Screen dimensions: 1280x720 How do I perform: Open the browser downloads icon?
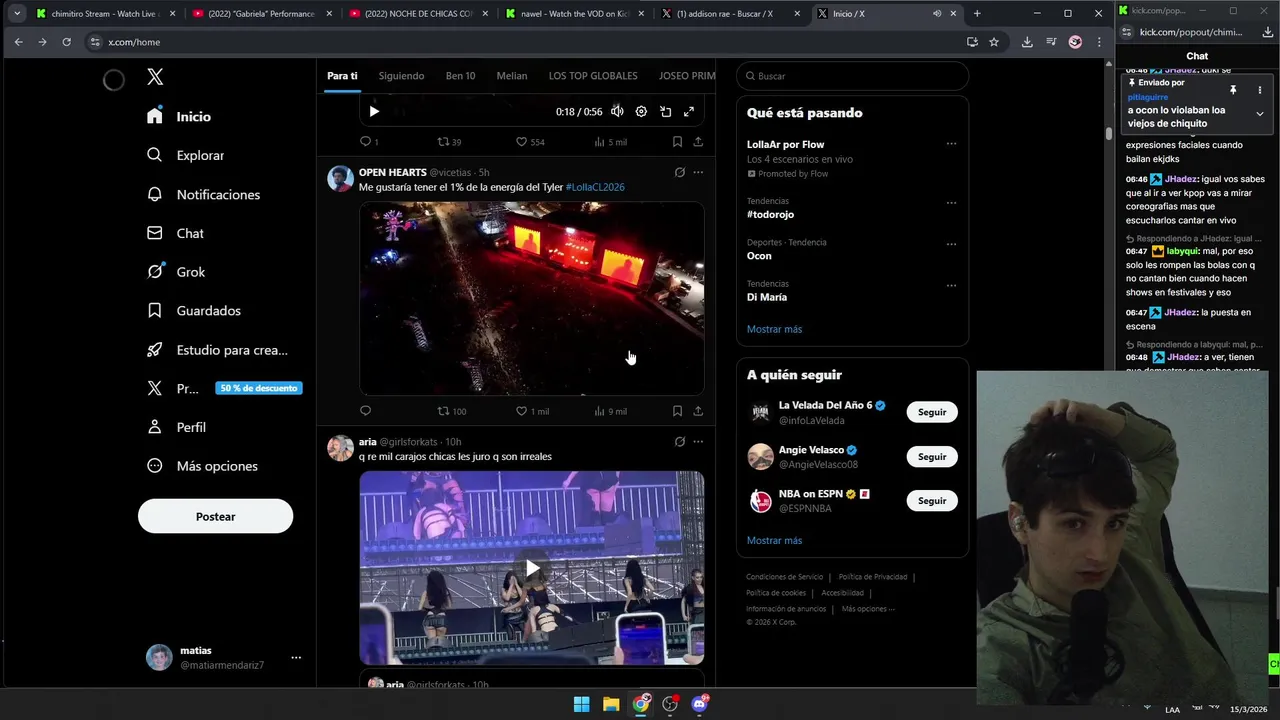click(x=1027, y=42)
